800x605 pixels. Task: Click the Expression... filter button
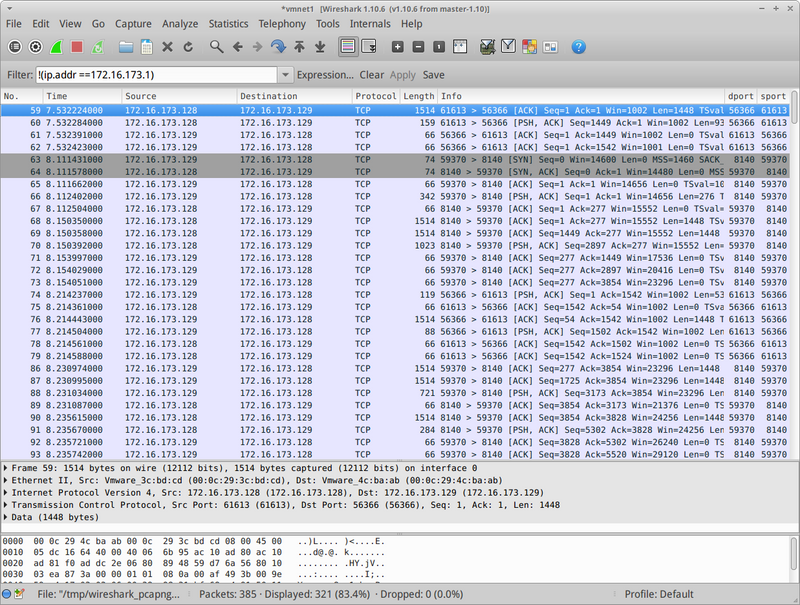point(325,75)
